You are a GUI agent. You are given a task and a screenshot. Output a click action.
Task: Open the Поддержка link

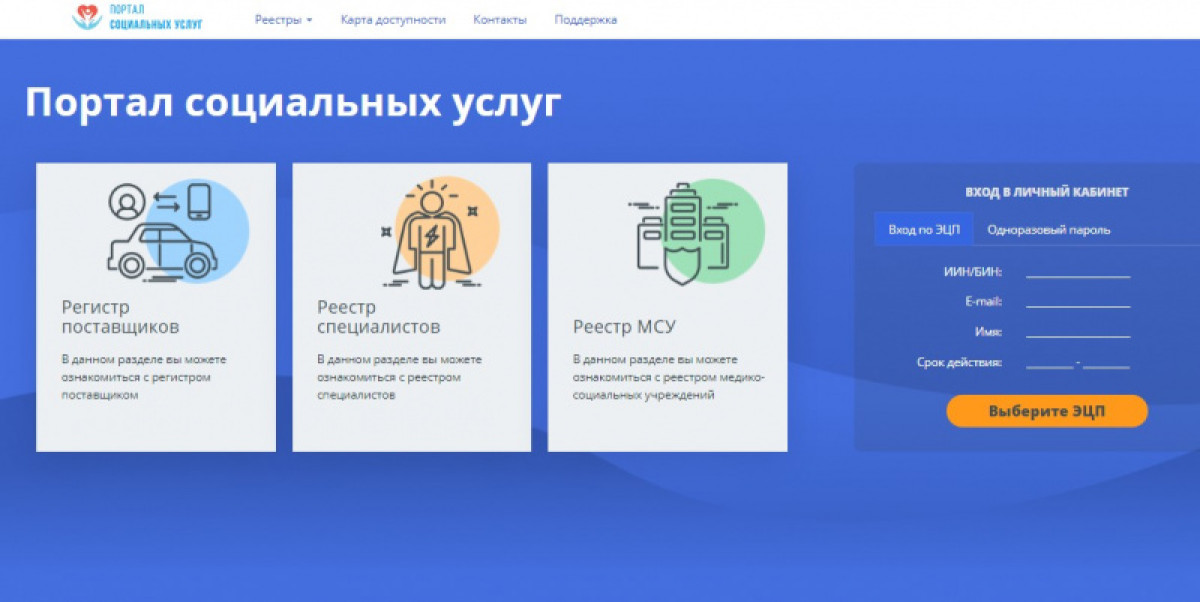point(585,18)
